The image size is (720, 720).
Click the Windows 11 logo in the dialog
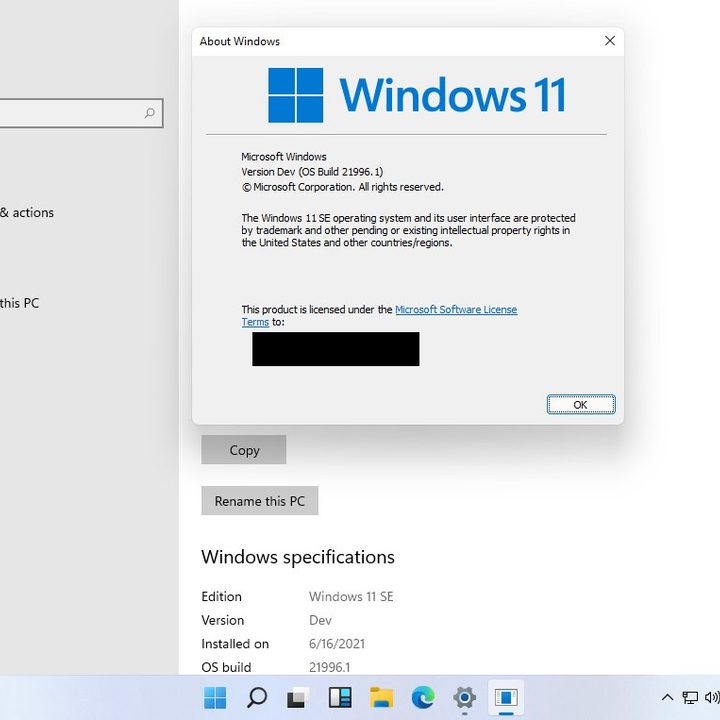(417, 95)
